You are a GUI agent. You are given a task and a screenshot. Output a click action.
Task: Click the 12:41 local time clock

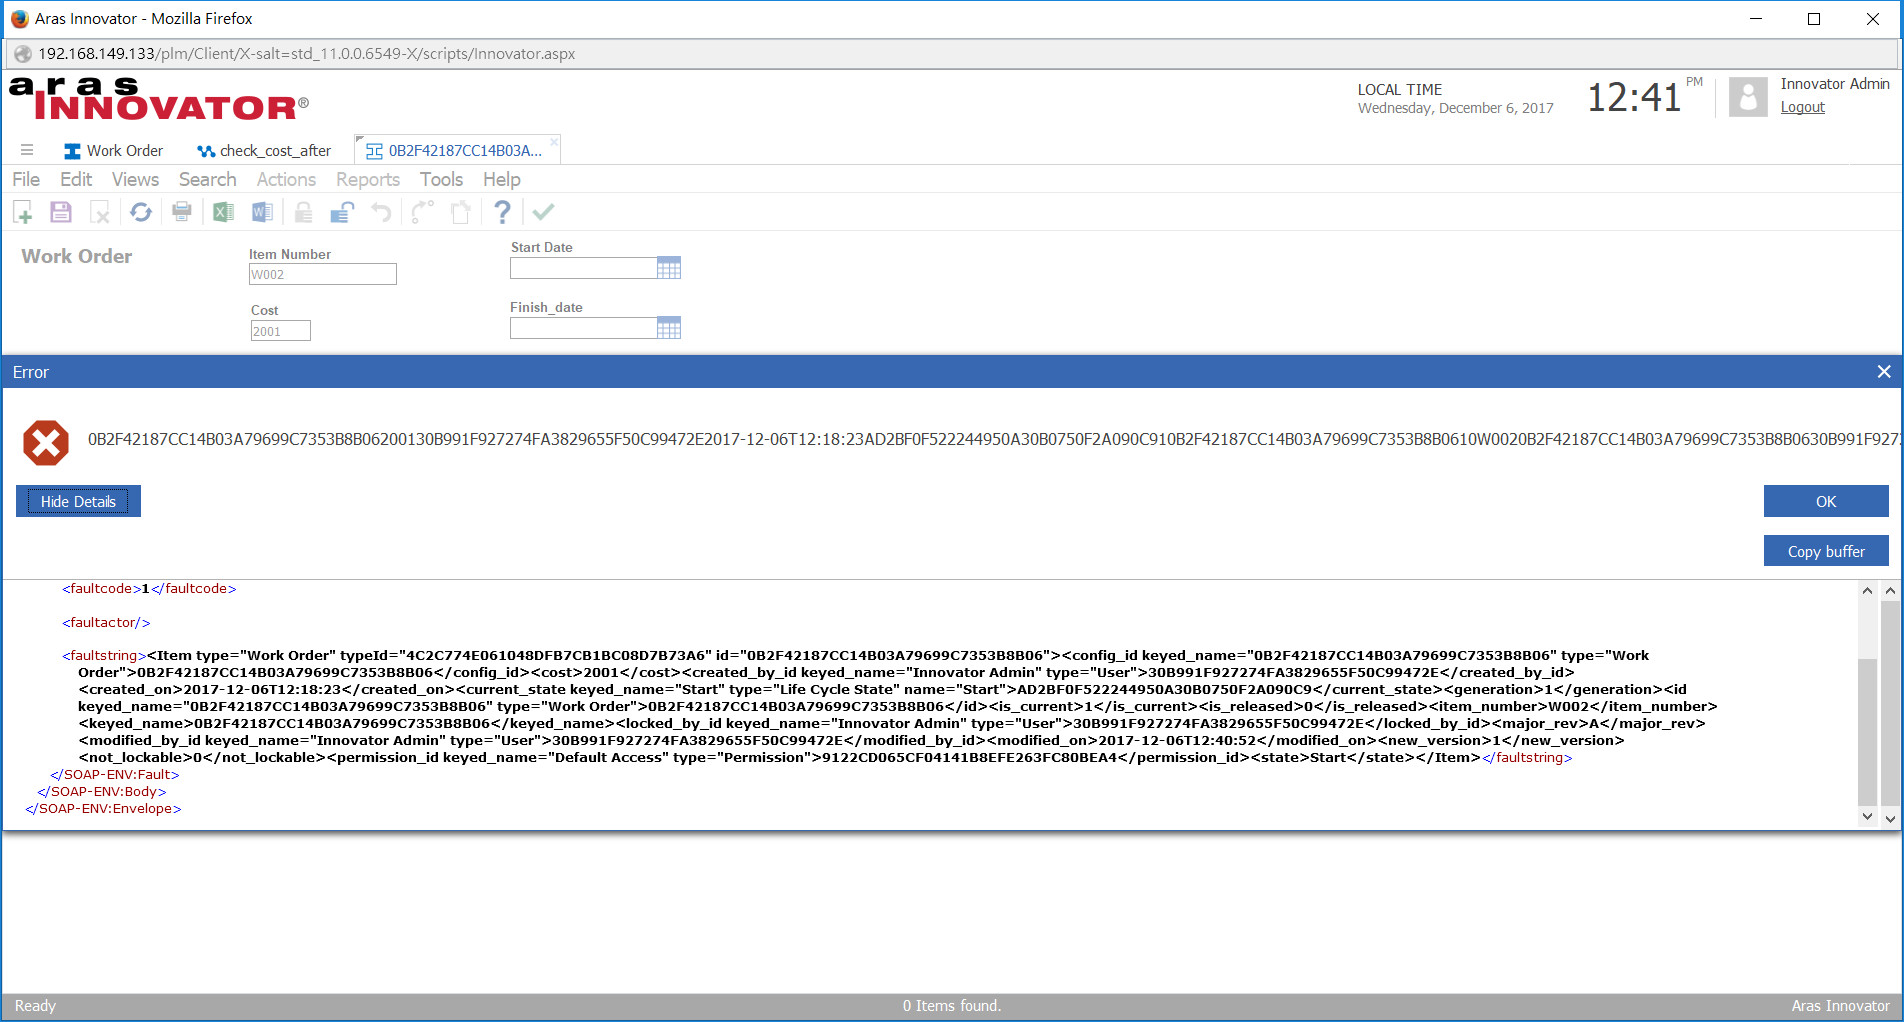pos(1634,98)
